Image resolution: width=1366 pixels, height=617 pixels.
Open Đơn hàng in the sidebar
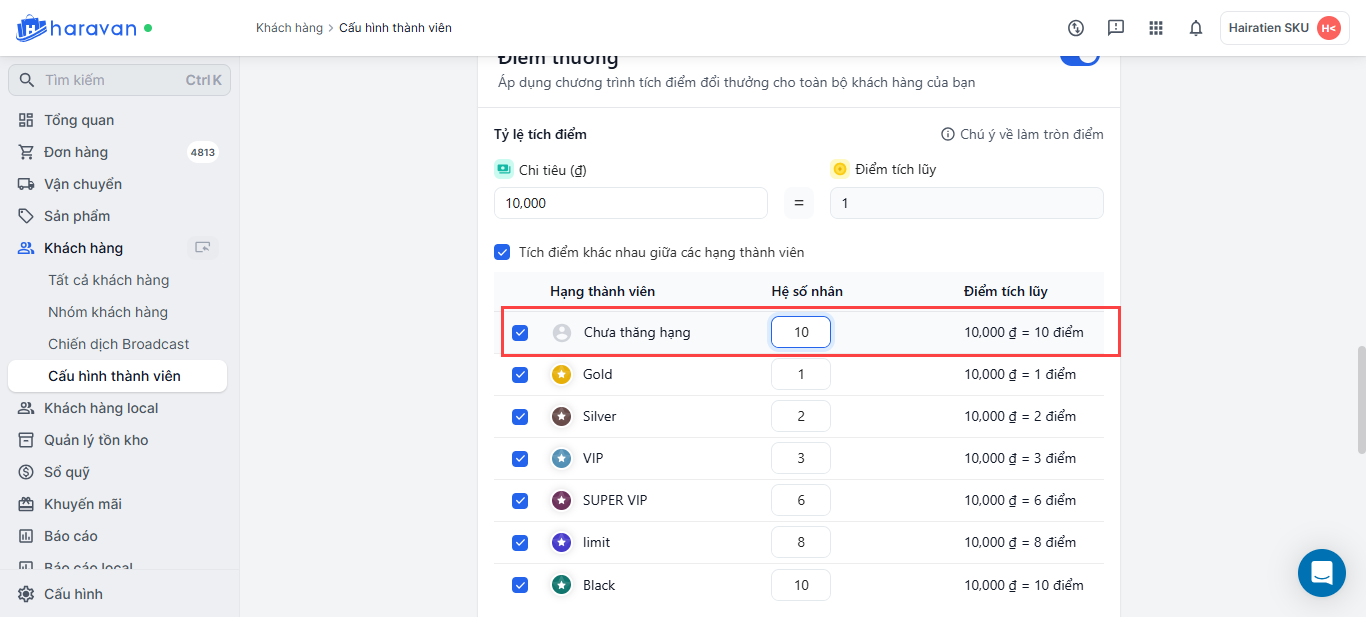click(76, 152)
